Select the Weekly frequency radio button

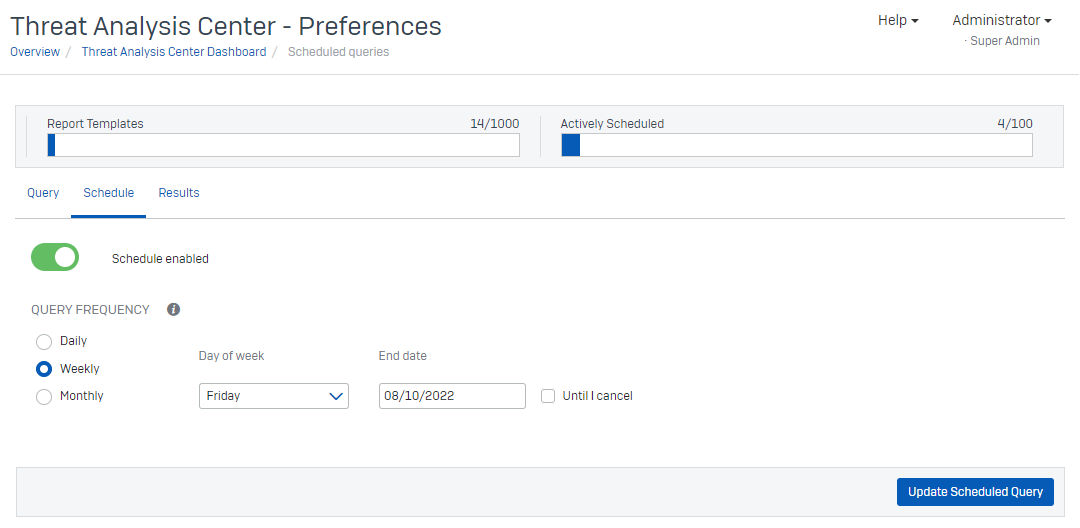[x=44, y=369]
